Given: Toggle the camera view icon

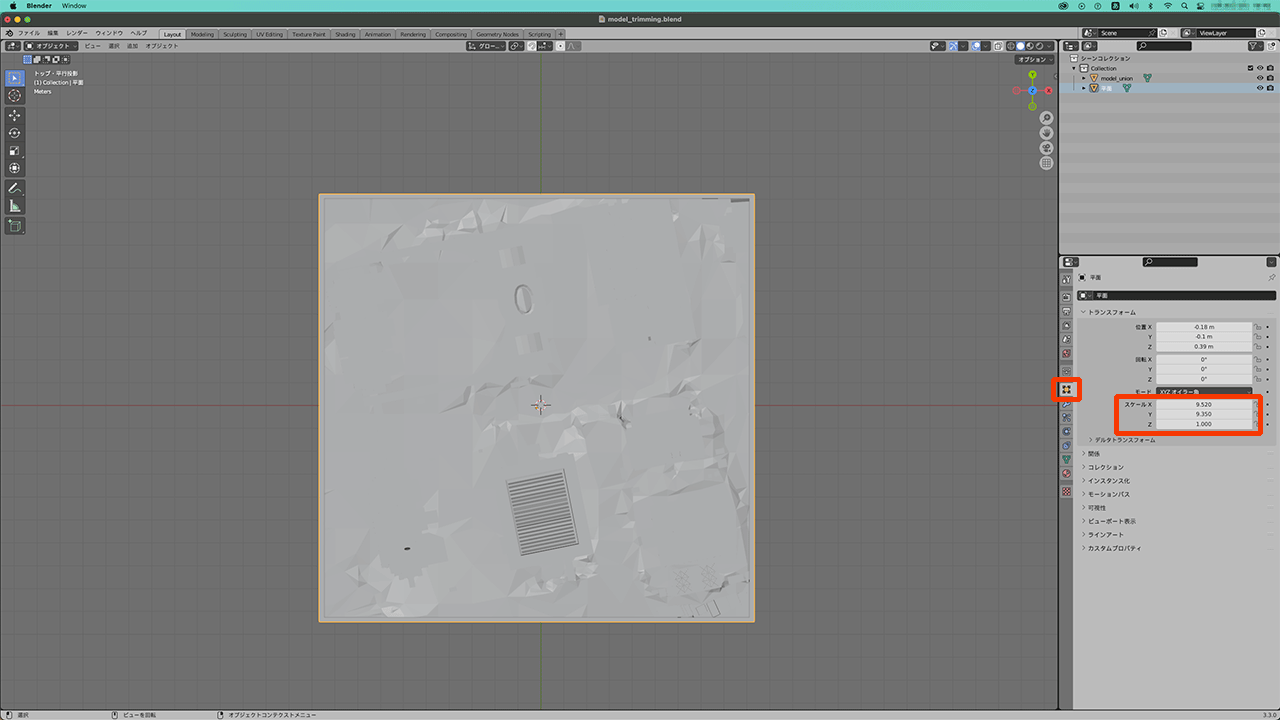Looking at the screenshot, I should point(1046,148).
